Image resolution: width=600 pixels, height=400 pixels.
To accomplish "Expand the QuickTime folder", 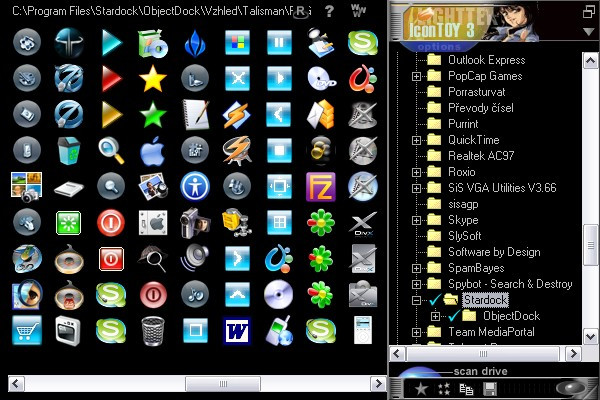I will (x=416, y=140).
